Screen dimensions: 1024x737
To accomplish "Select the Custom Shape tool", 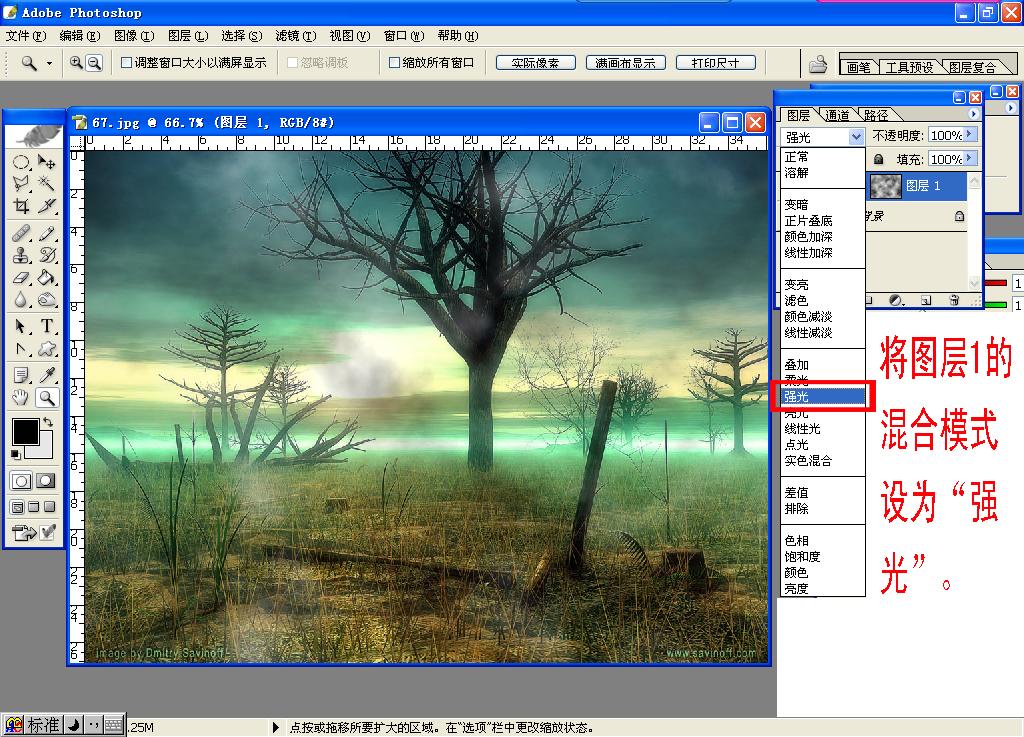I will click(46, 349).
